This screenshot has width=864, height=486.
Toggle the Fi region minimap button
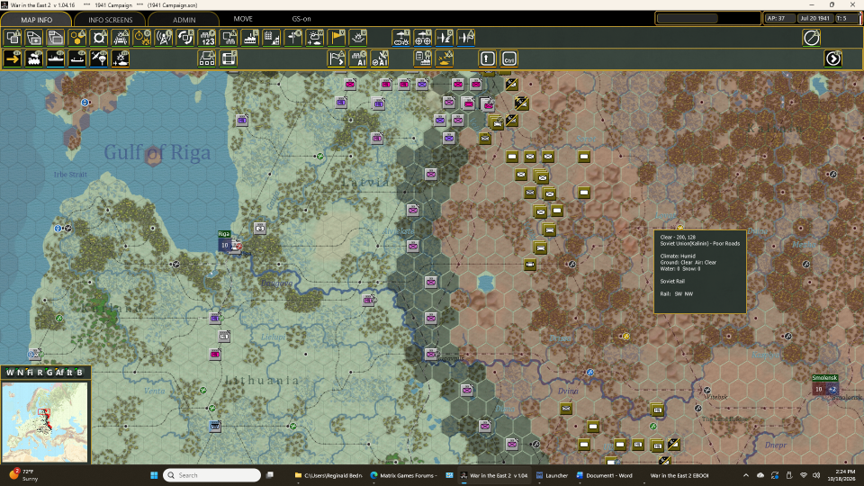pos(30,372)
